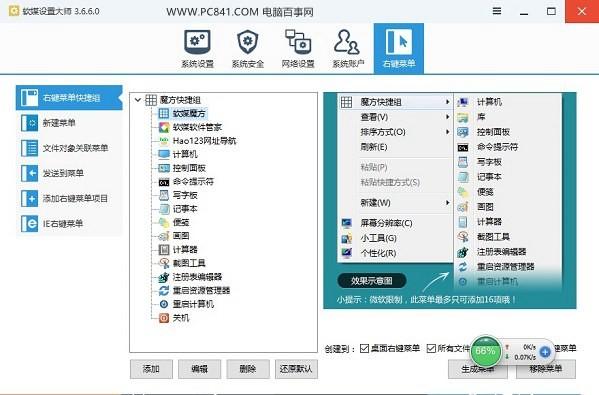The height and width of the screenshot is (395, 599).
Task: Toggle the 所有文件 checkbox
Action: coord(431,348)
